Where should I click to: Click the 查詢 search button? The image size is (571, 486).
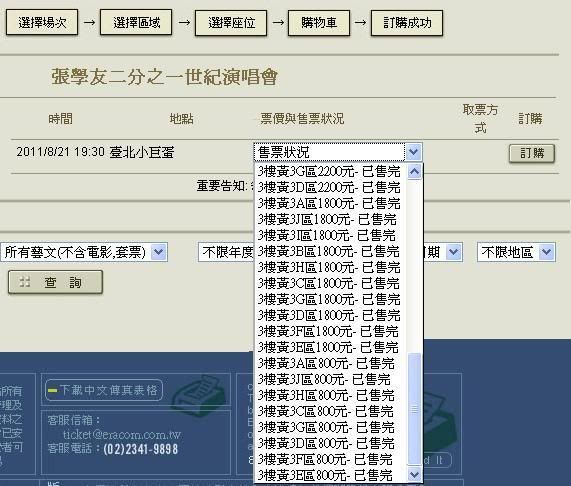(55, 282)
